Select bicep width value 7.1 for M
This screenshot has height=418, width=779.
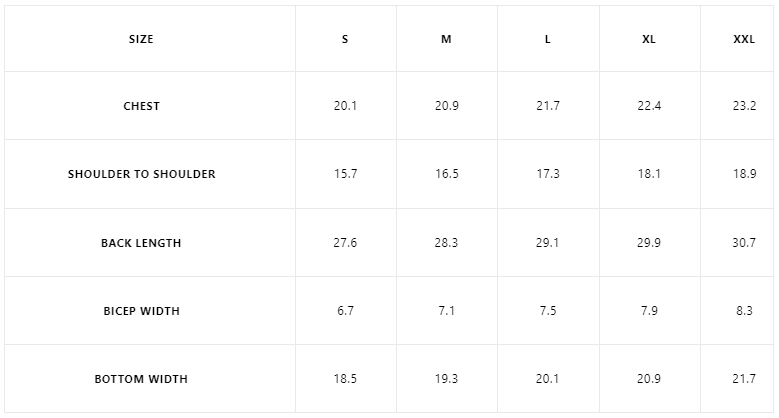click(446, 311)
